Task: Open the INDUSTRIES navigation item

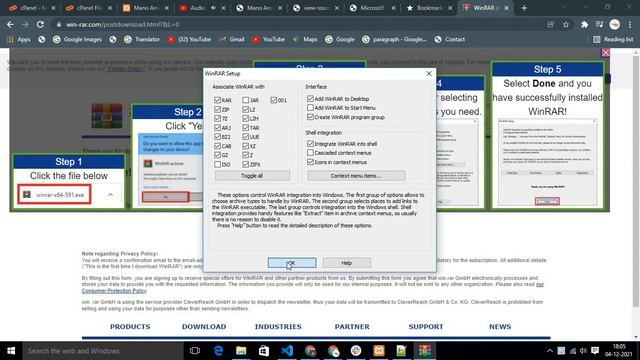Action: pos(278,327)
